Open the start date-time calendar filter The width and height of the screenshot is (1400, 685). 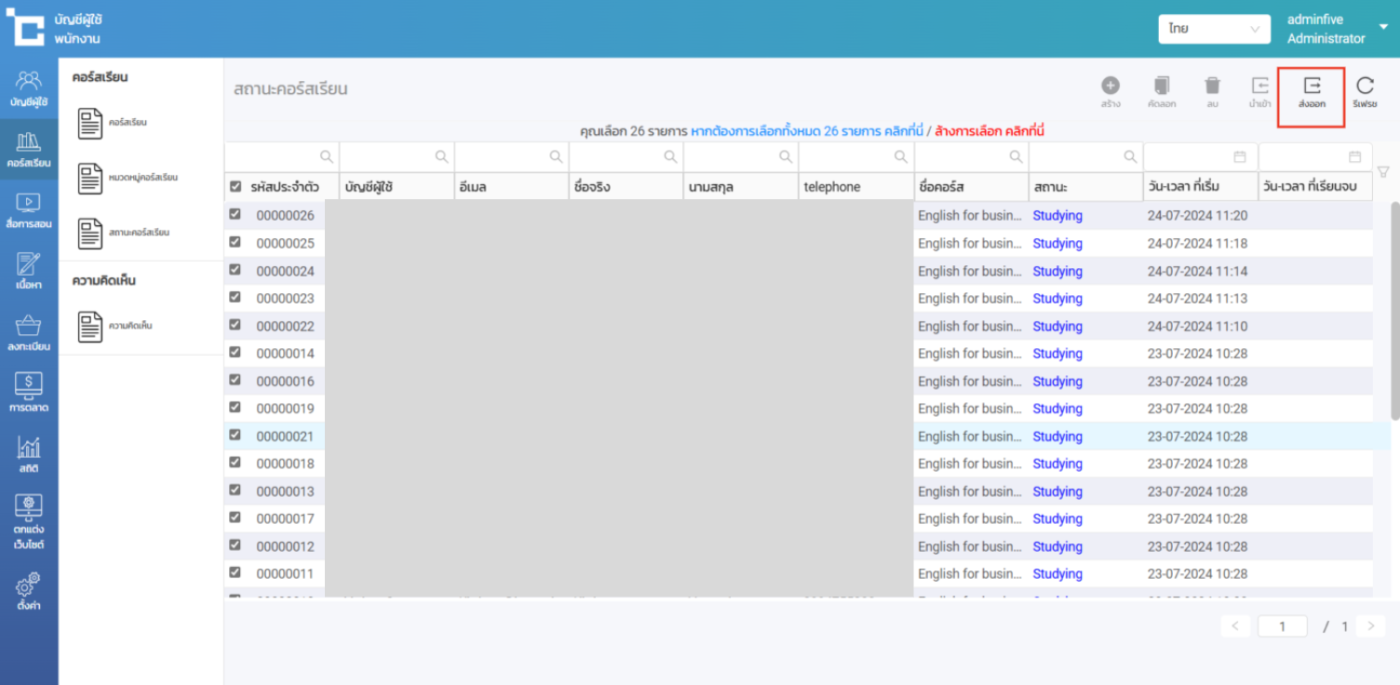pos(1240,157)
